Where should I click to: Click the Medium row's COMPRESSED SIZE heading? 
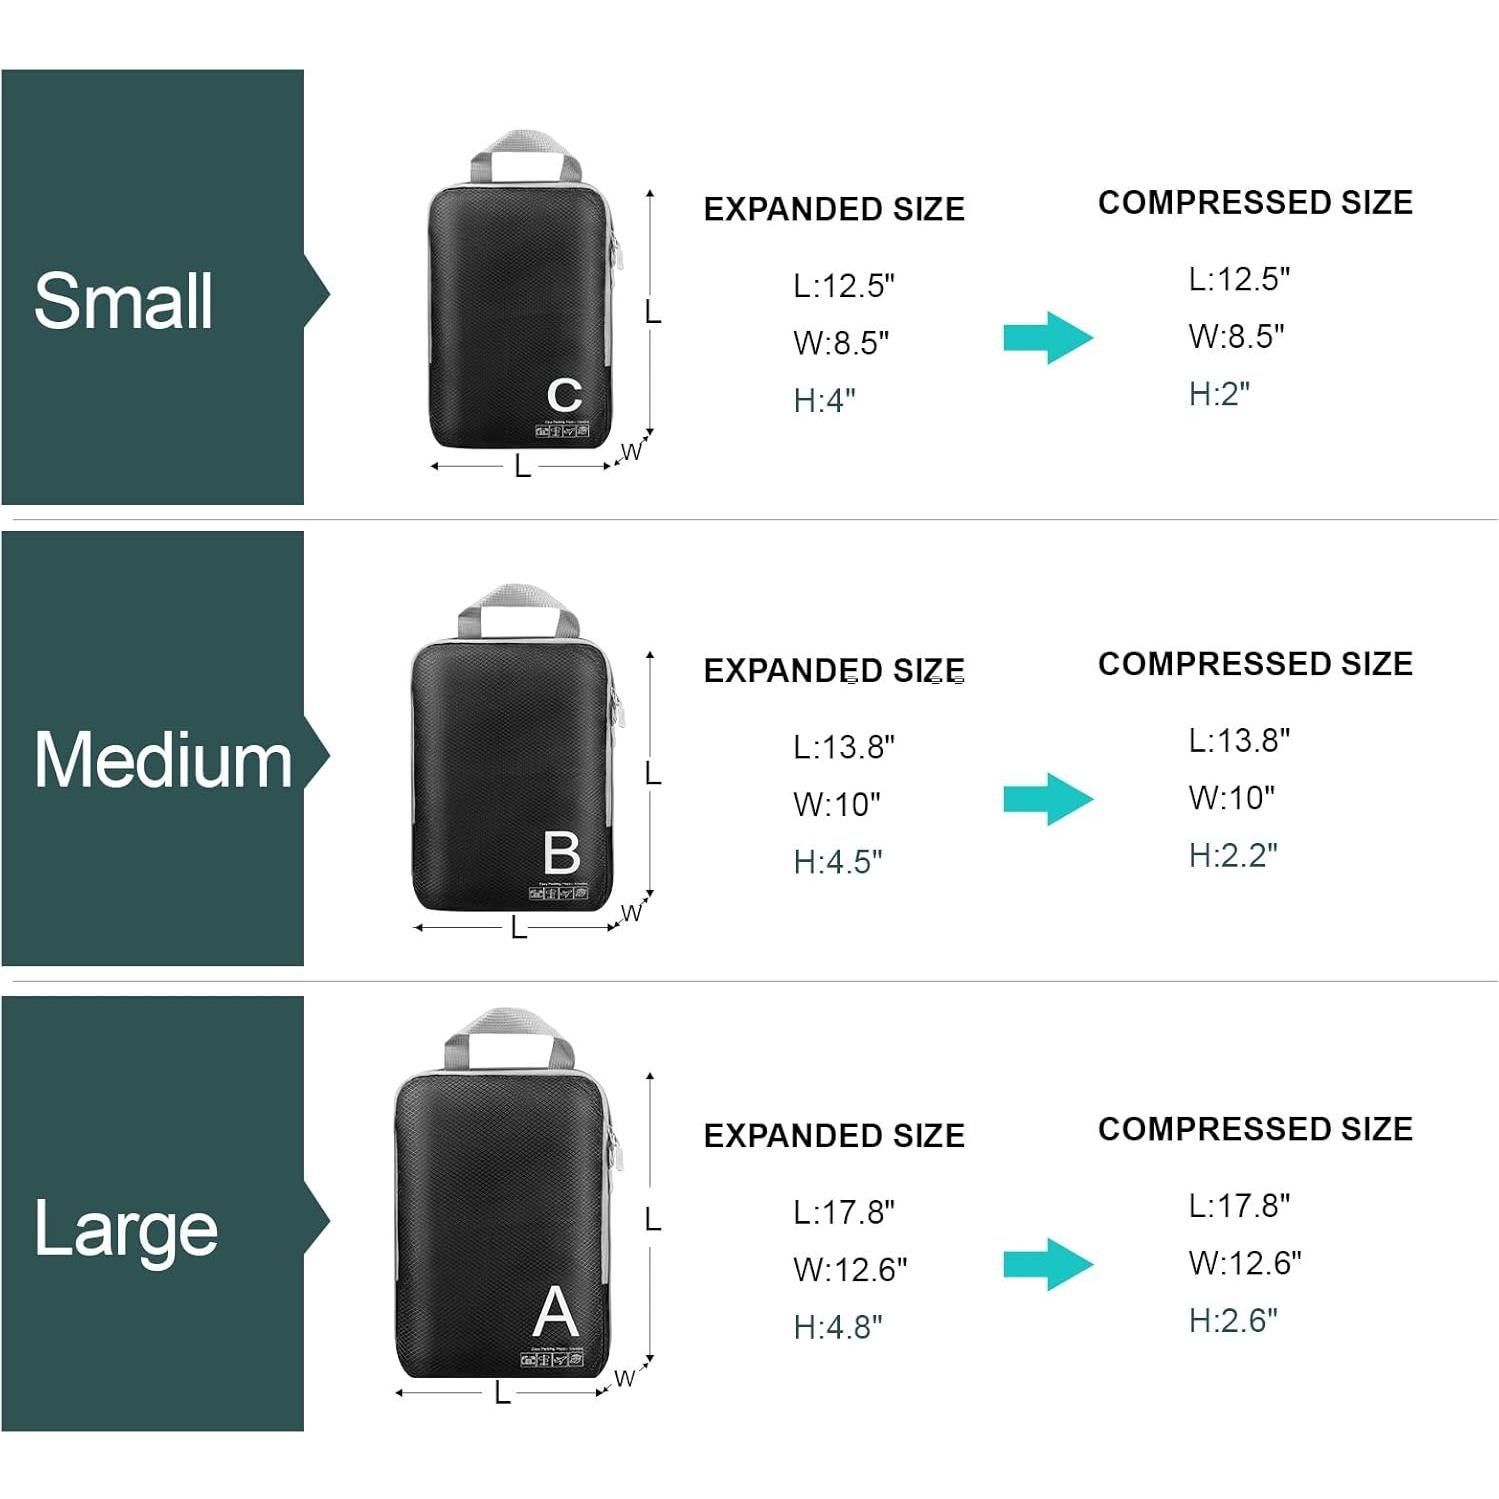click(1255, 664)
